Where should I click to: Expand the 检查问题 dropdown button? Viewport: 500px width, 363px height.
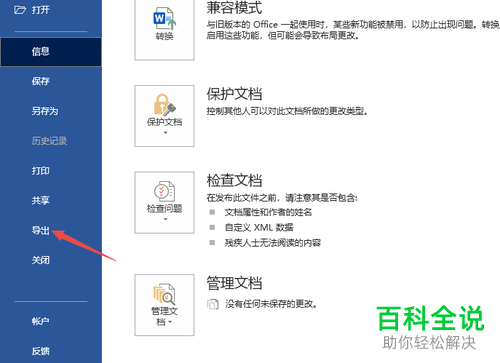click(164, 202)
